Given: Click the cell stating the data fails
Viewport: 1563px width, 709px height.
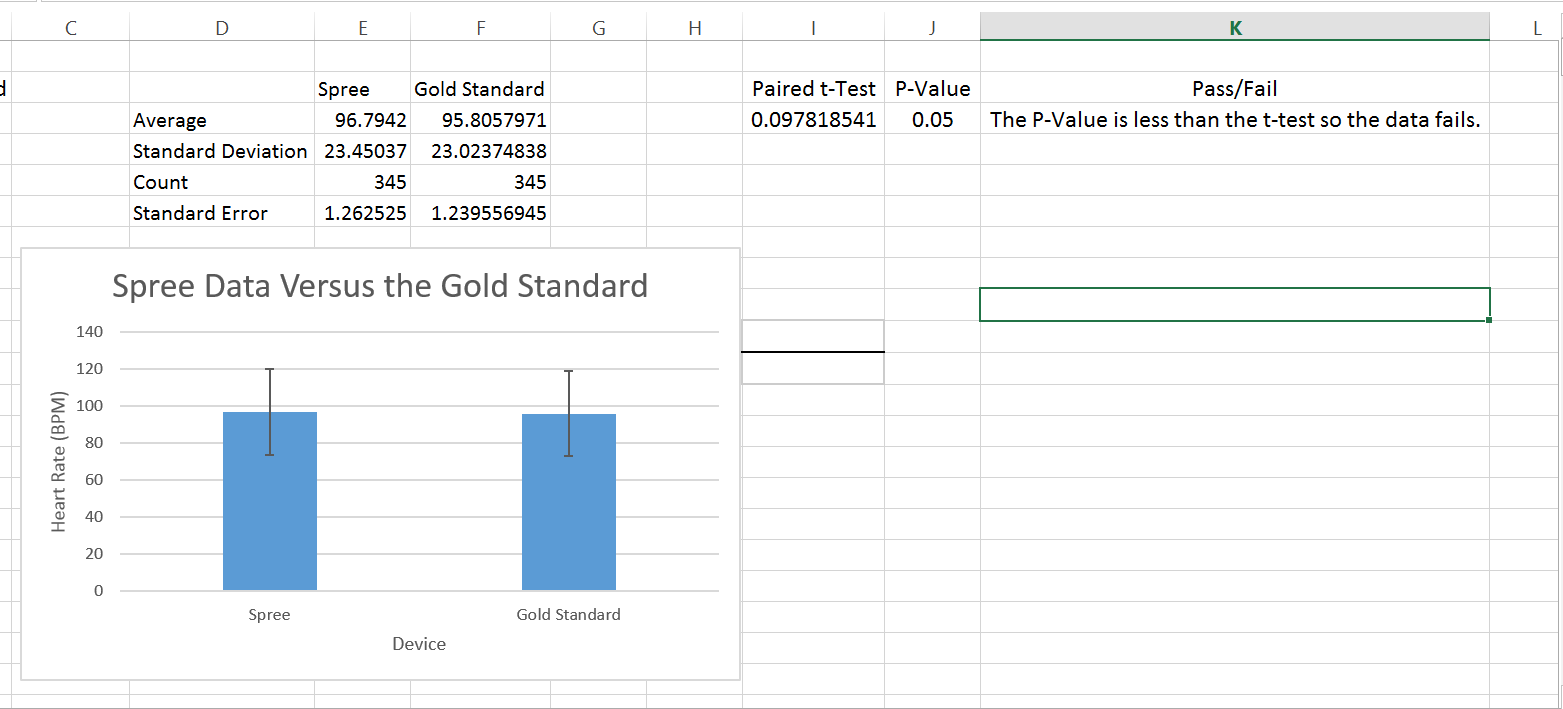Looking at the screenshot, I should tap(1234, 121).
